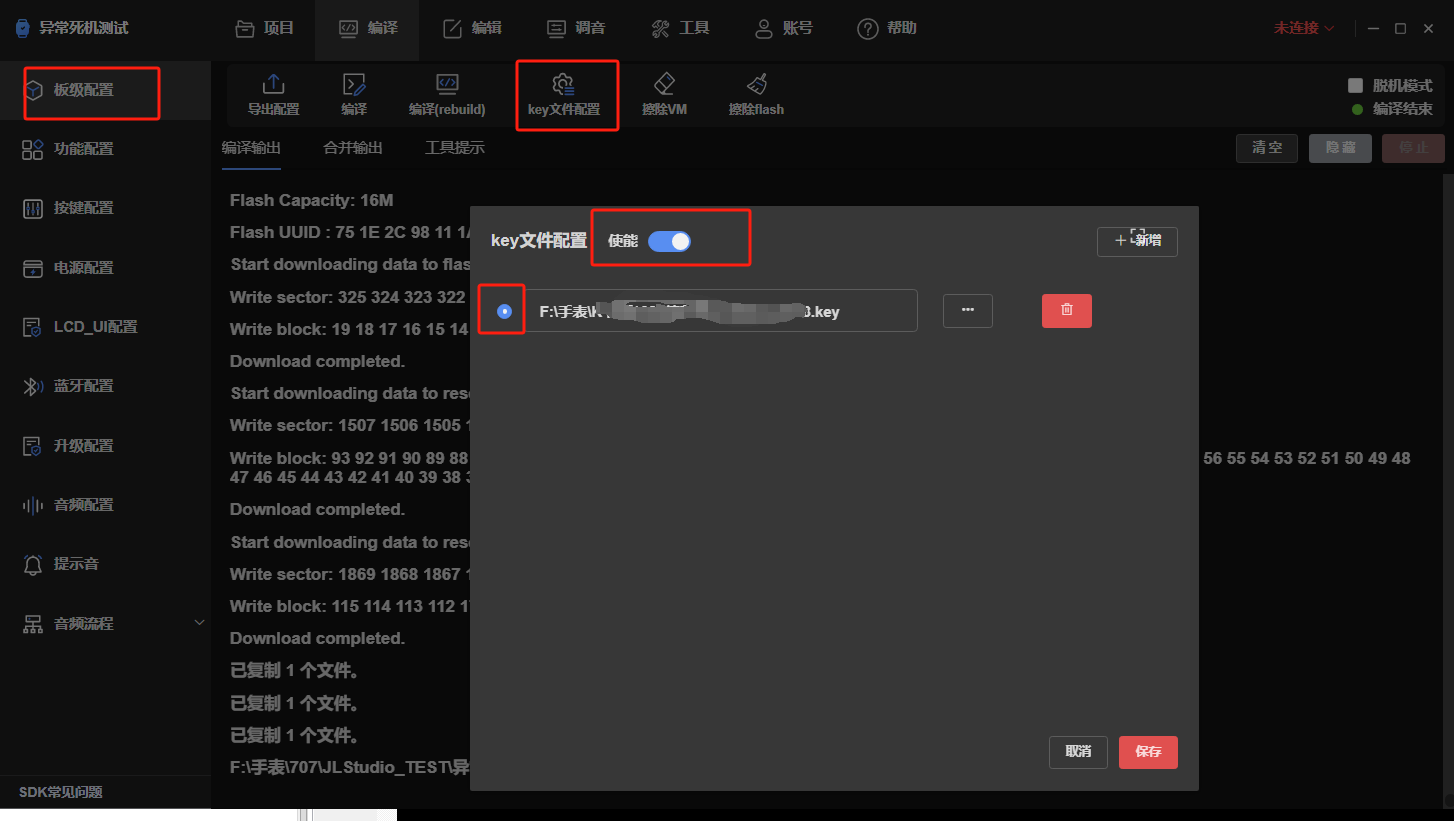
Task: Open the 编辑 menu
Action: pos(472,28)
